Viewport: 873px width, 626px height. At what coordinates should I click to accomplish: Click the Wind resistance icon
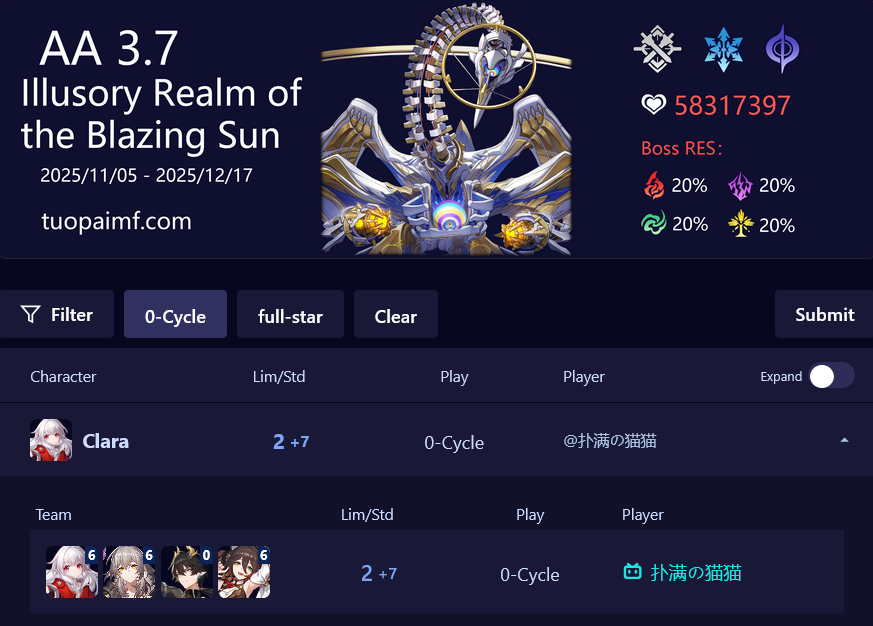point(654,222)
